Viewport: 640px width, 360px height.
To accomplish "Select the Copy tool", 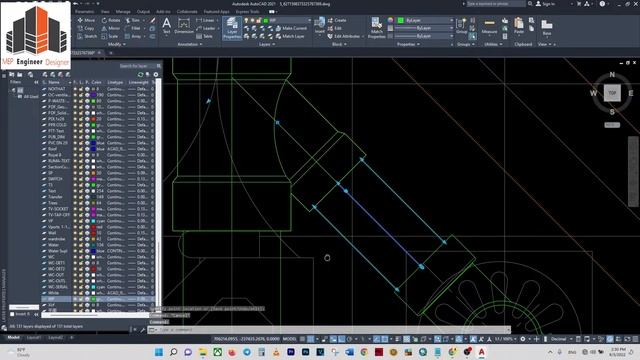I will click(x=86, y=28).
